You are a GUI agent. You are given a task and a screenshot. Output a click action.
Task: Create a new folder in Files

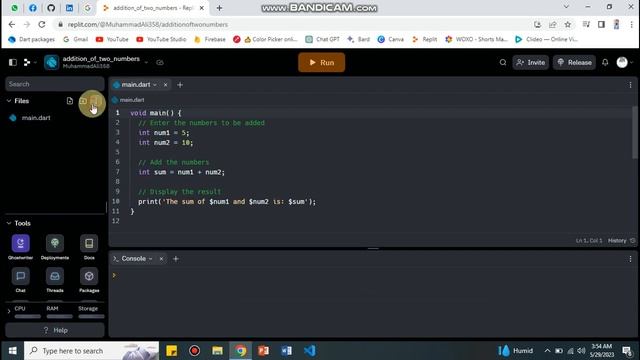[83, 101]
